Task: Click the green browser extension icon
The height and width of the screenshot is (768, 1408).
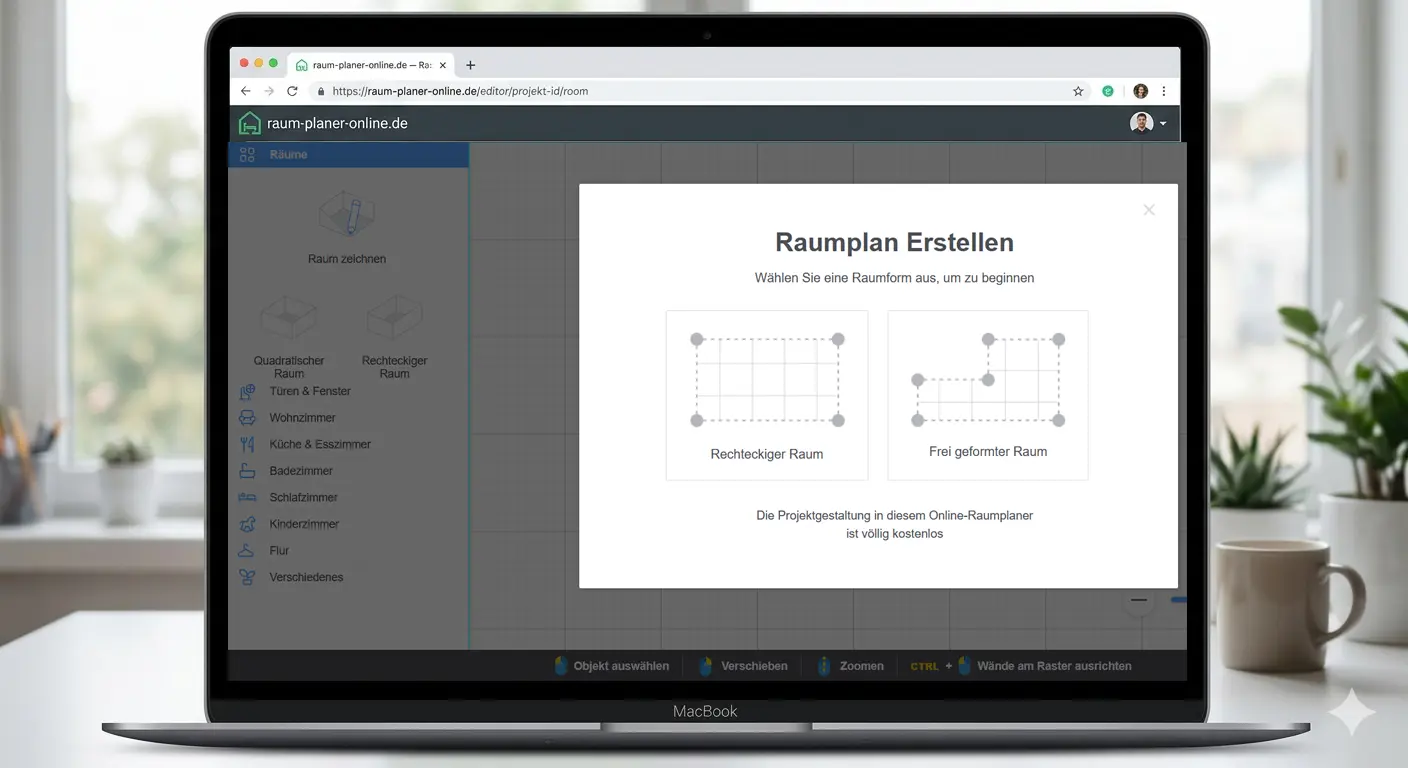Action: click(1108, 91)
